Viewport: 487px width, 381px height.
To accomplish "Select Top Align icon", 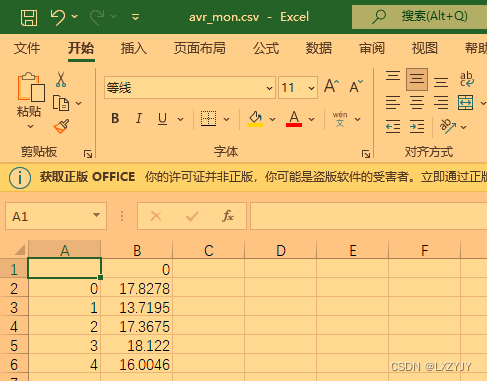I will [x=393, y=76].
